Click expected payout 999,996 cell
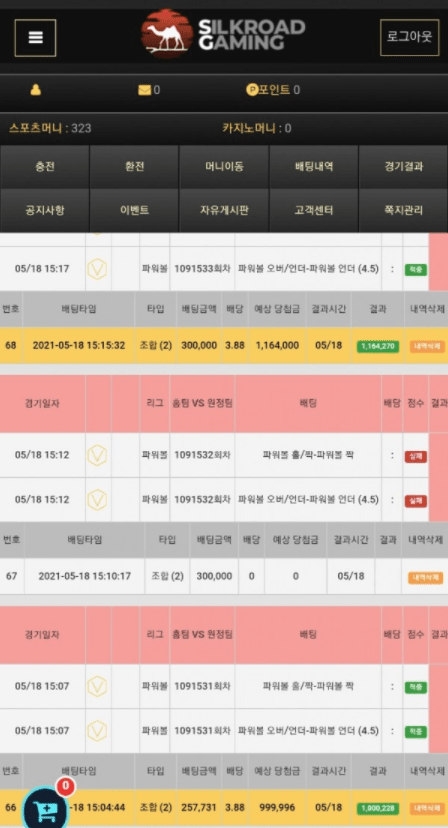448x828 pixels. [x=277, y=808]
